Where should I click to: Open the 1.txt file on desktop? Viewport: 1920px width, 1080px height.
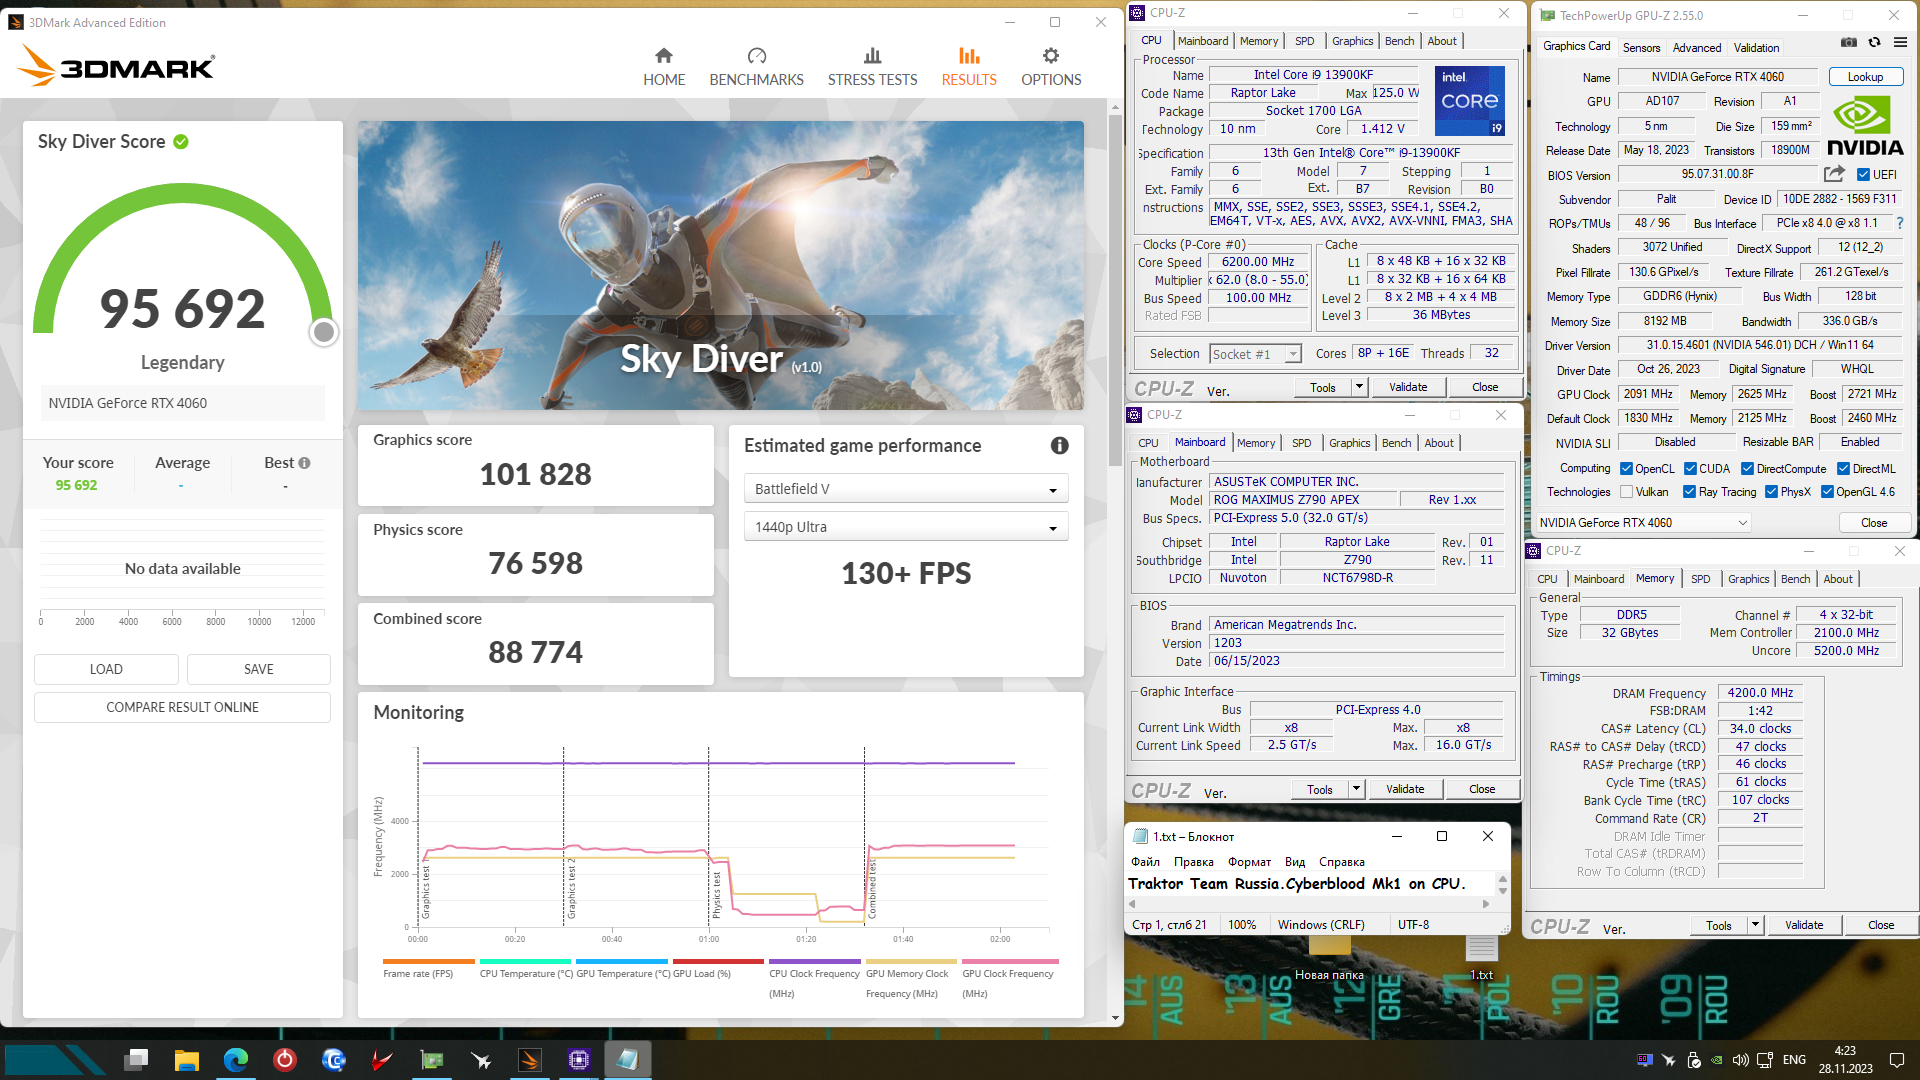[1482, 958]
